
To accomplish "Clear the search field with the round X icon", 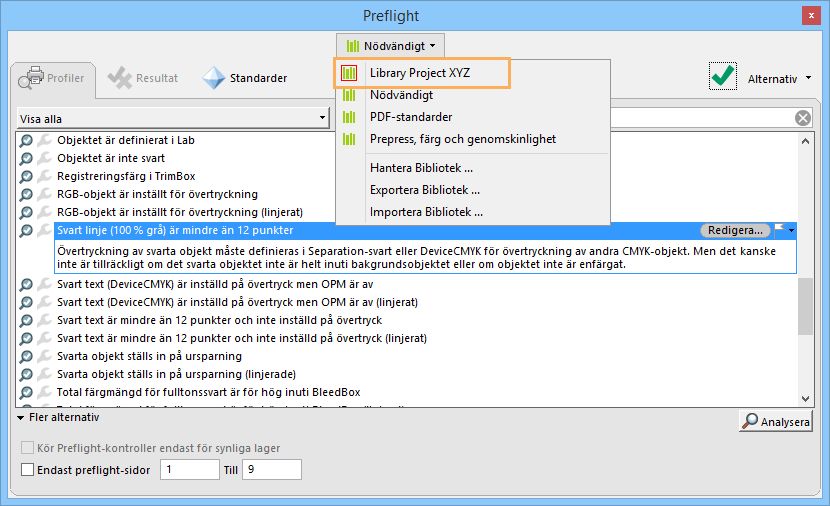I will (x=802, y=118).
